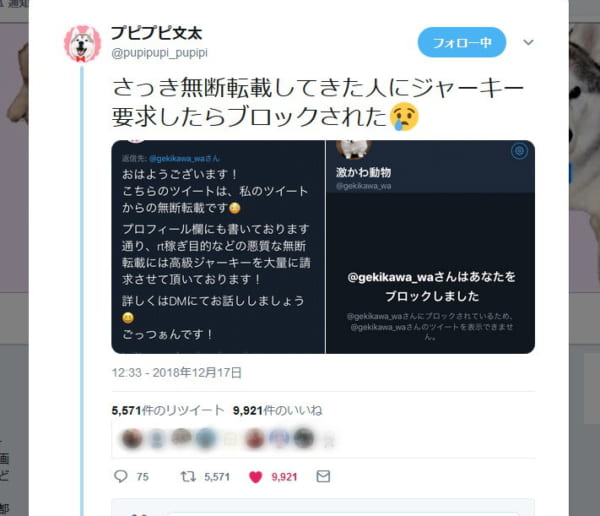Click the first blurred liker avatar
The width and height of the screenshot is (600, 516).
pyautogui.click(x=132, y=439)
